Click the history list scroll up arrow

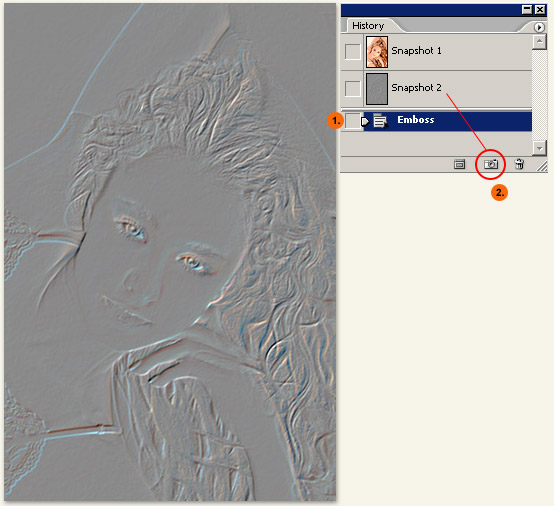[539, 42]
